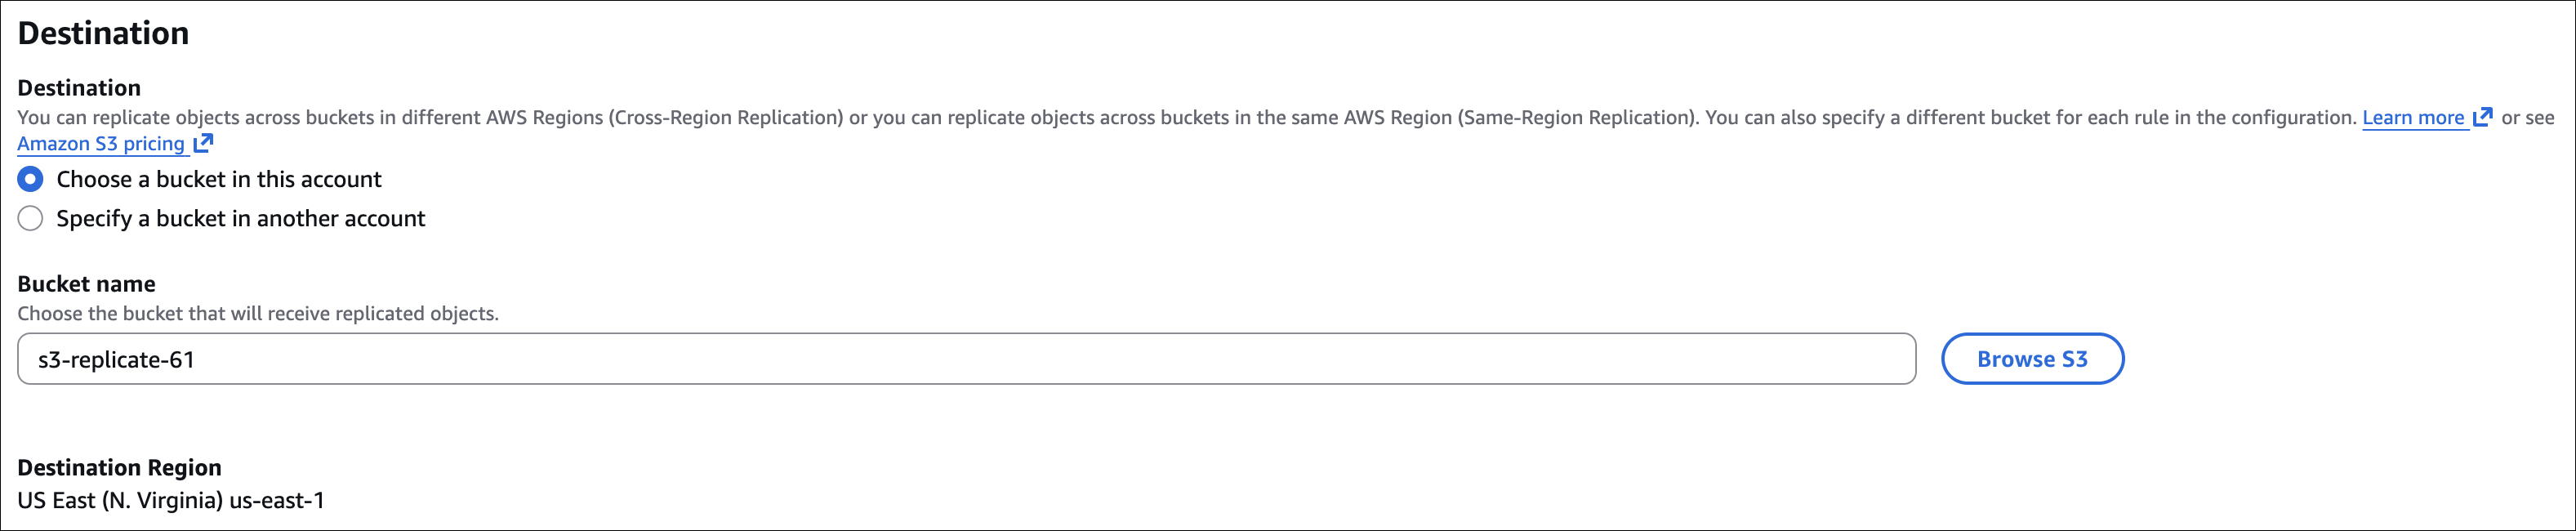Open the Amazon S3 pricing link
The height and width of the screenshot is (531, 2576).
coord(101,144)
